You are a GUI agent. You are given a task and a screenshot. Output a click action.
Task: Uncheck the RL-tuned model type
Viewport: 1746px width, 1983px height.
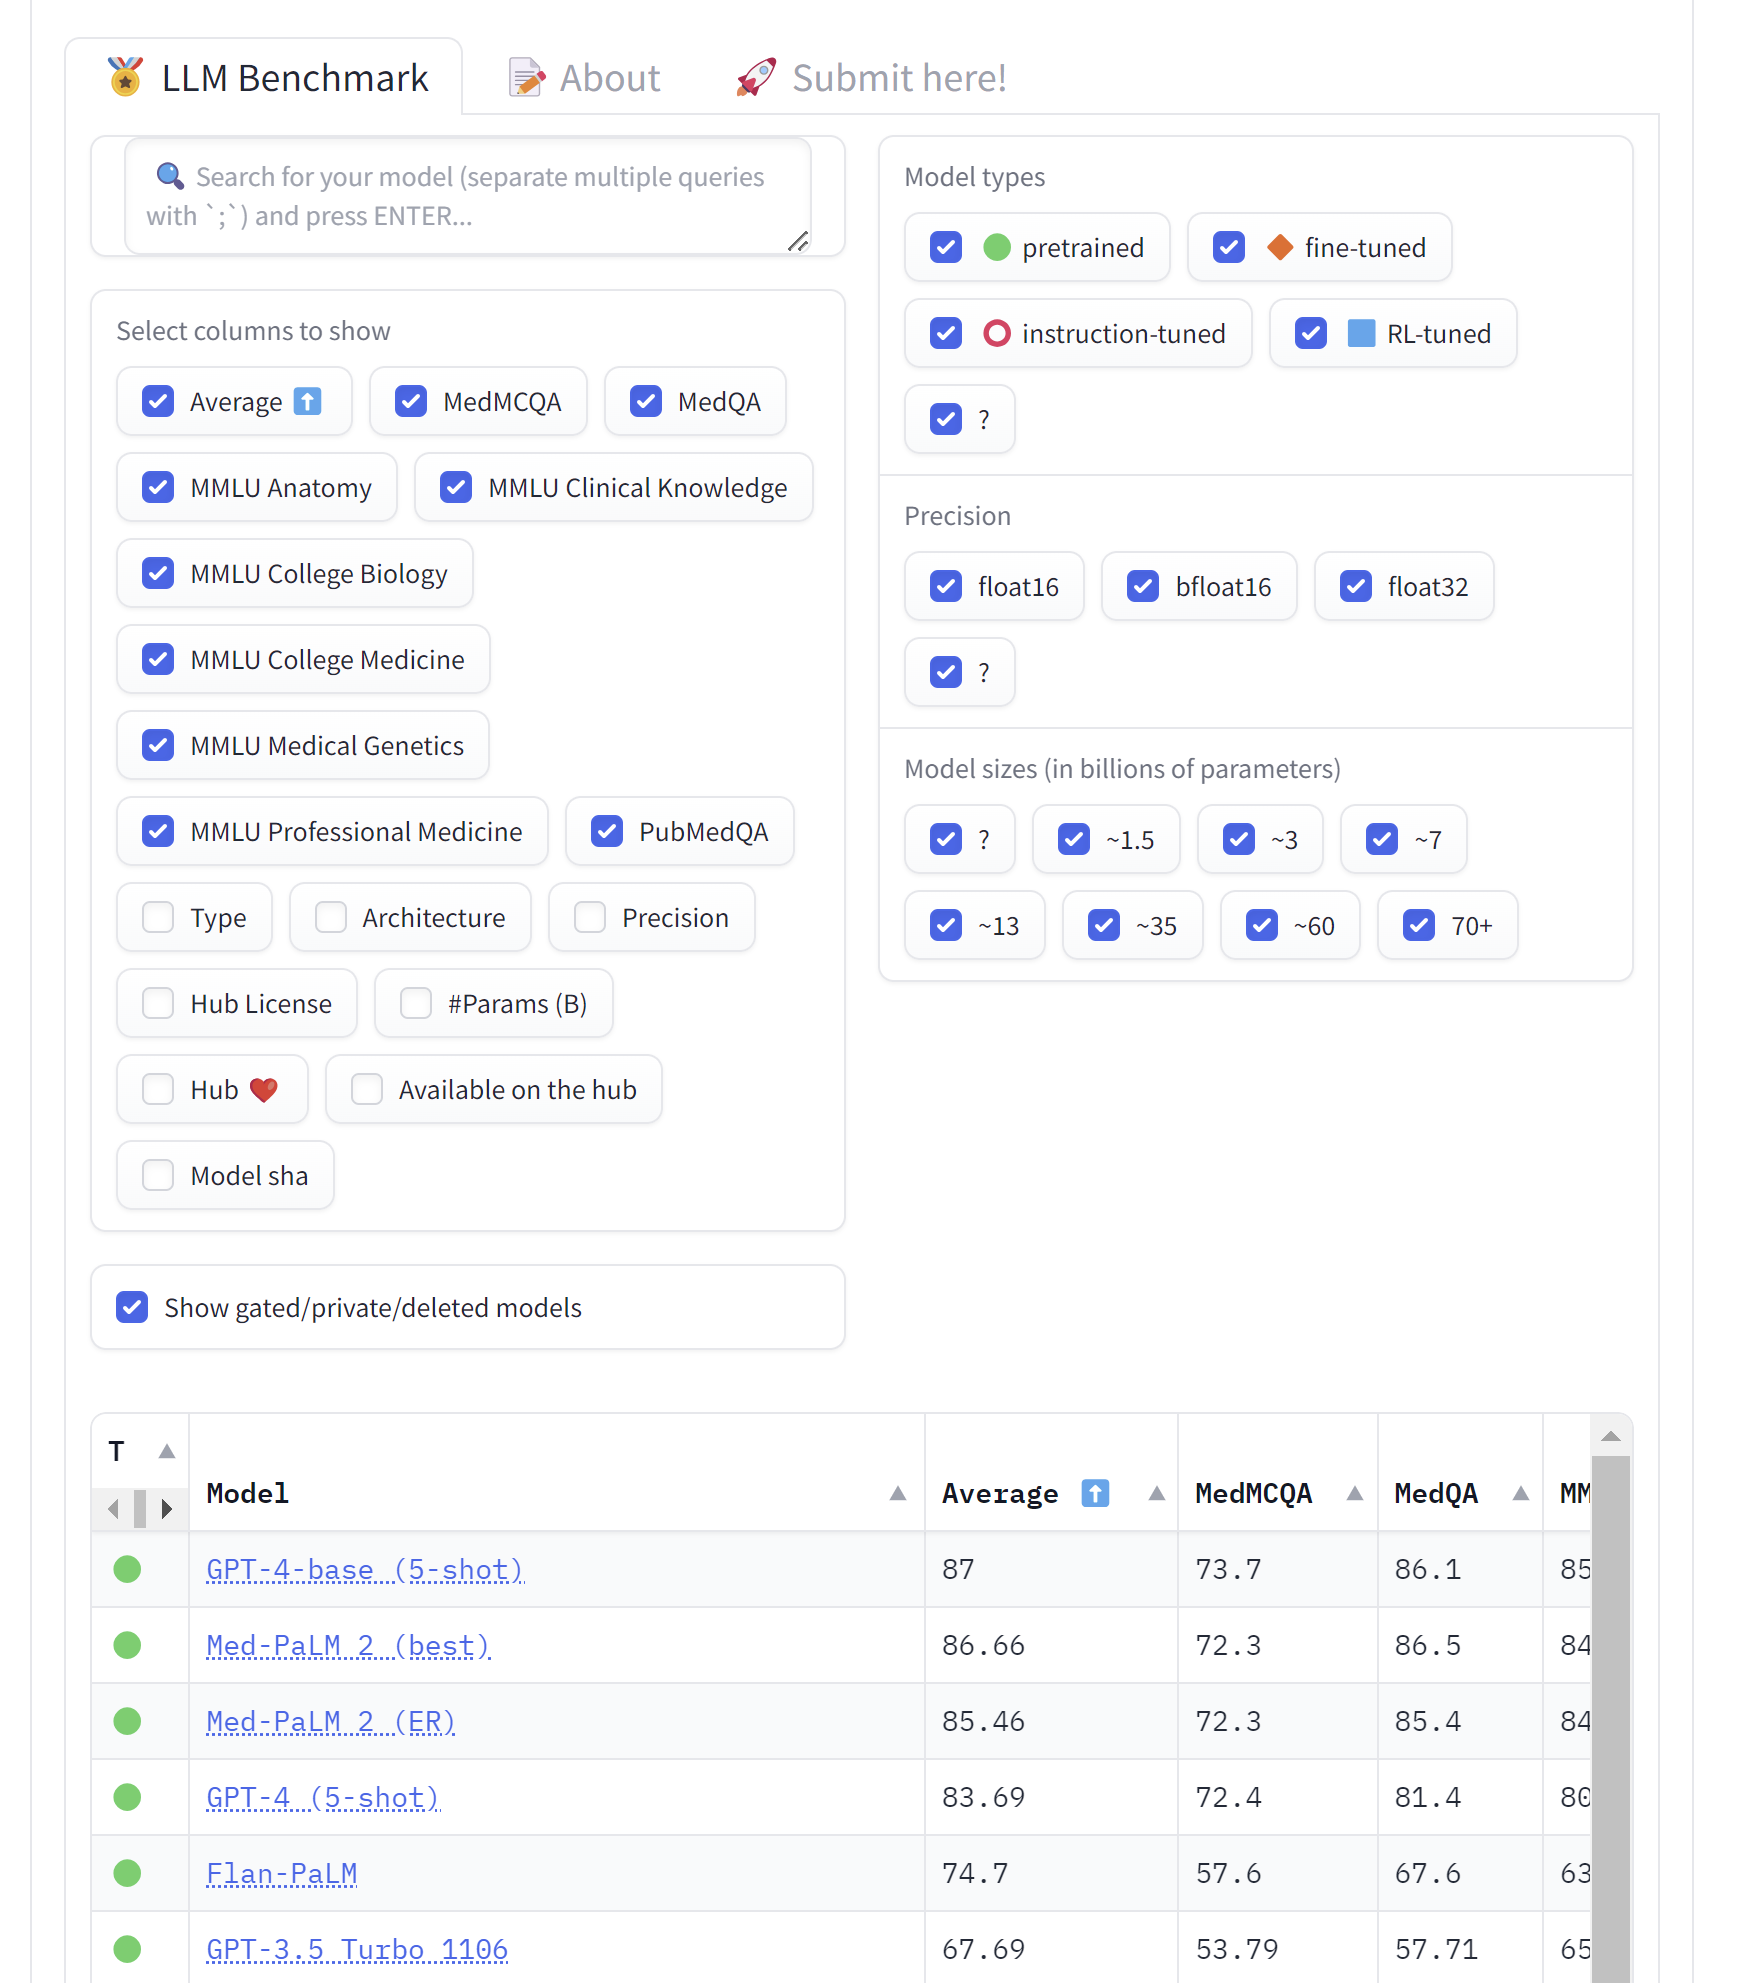(1311, 333)
